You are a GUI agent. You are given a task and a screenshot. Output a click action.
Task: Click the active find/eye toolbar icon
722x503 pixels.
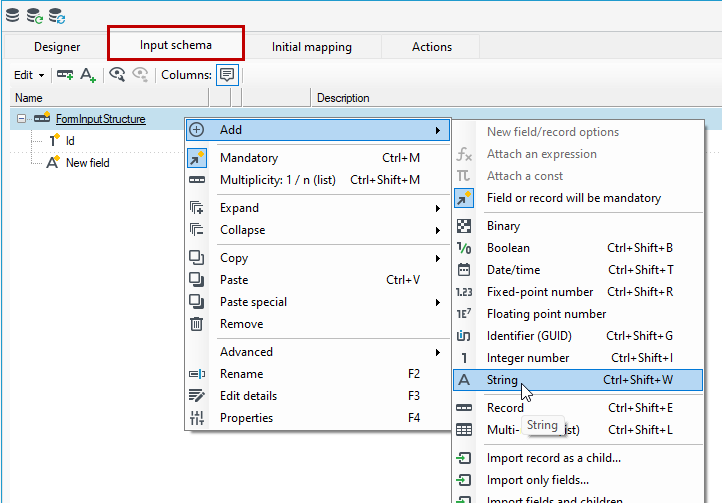[x=117, y=75]
